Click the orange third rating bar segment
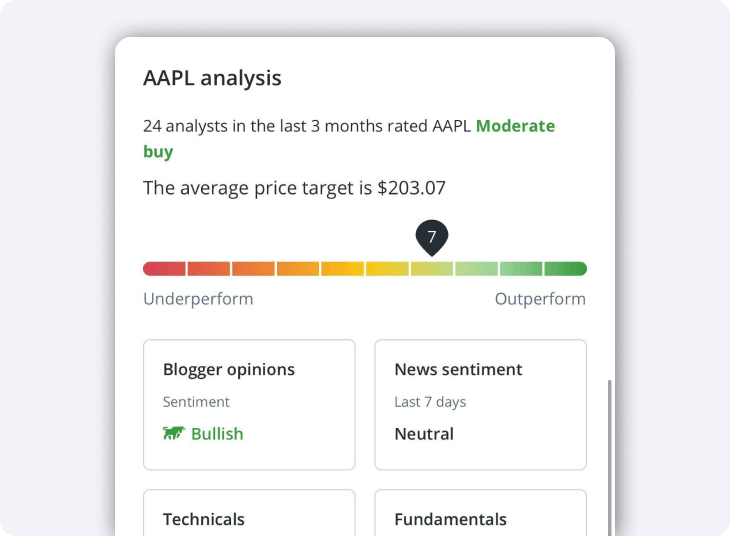730x536 pixels. 254,269
